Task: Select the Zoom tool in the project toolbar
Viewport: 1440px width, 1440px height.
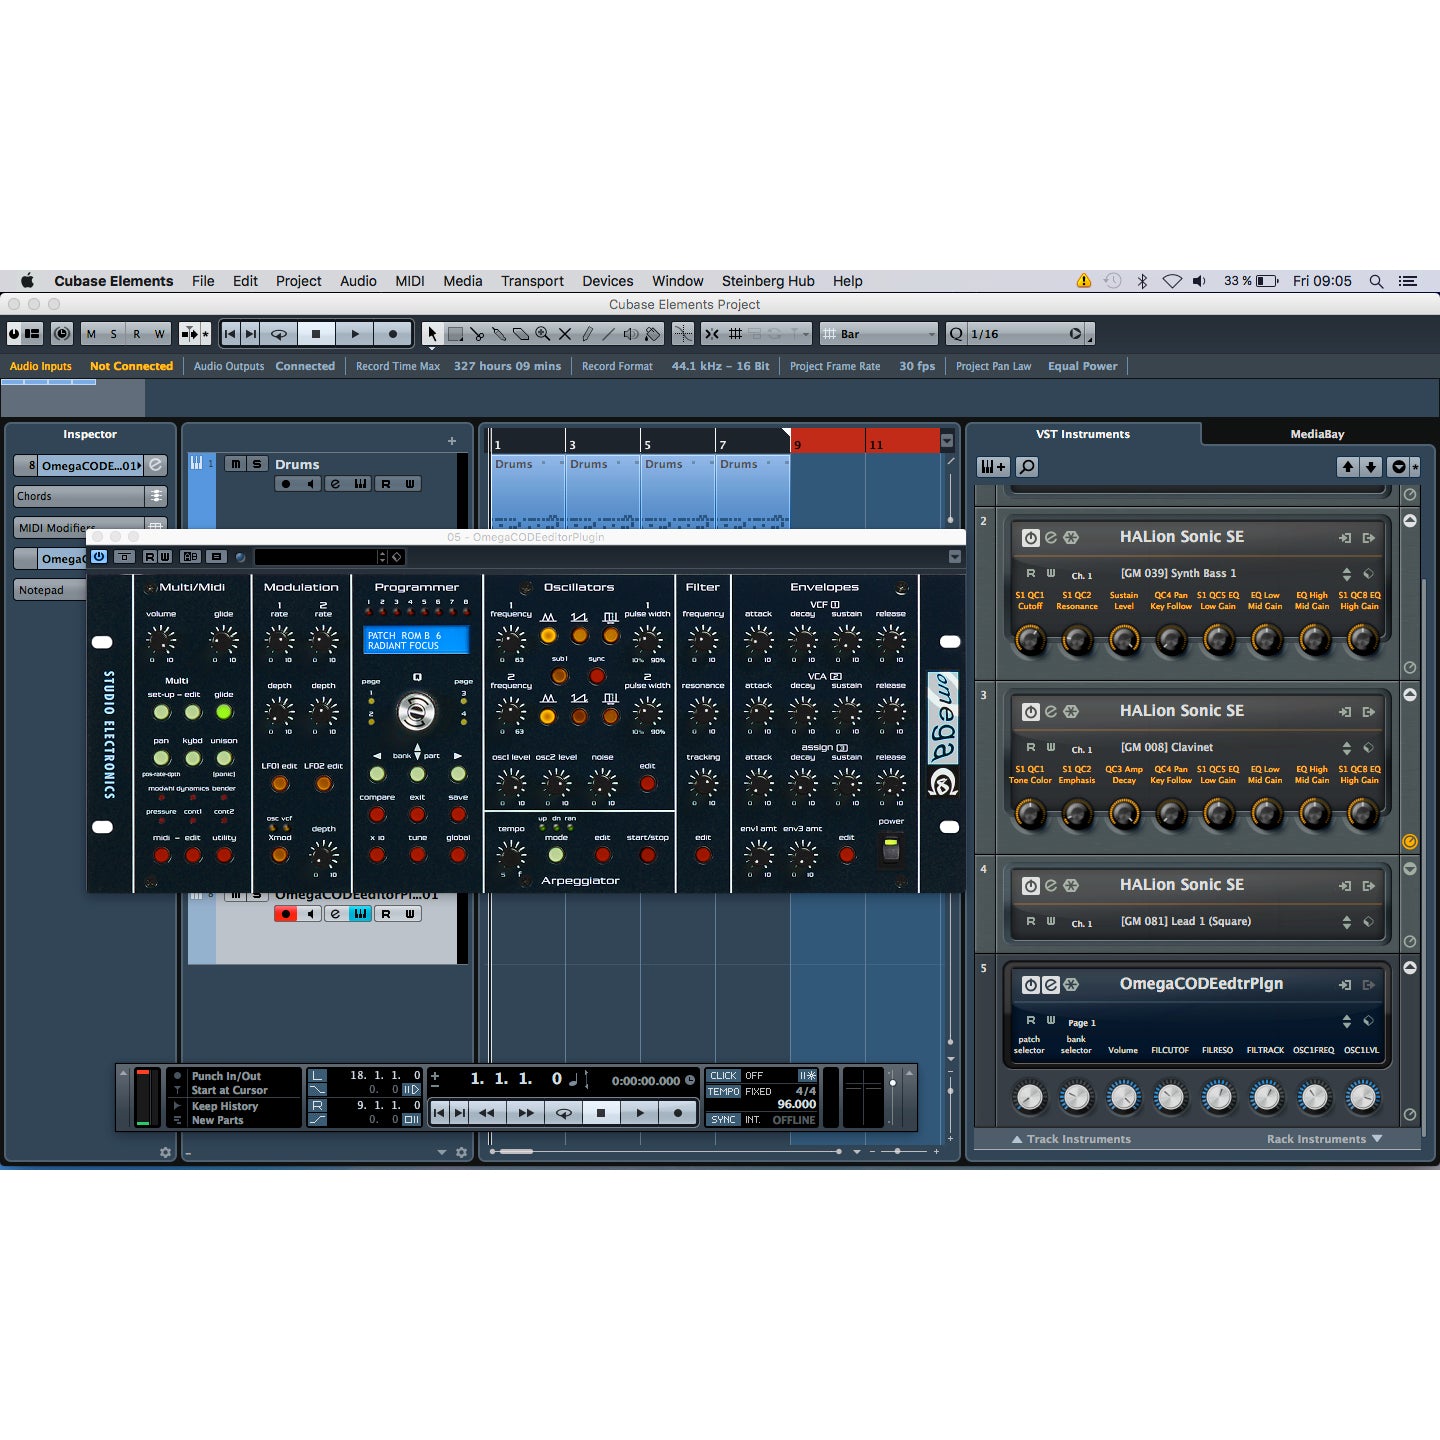Action: (x=542, y=333)
